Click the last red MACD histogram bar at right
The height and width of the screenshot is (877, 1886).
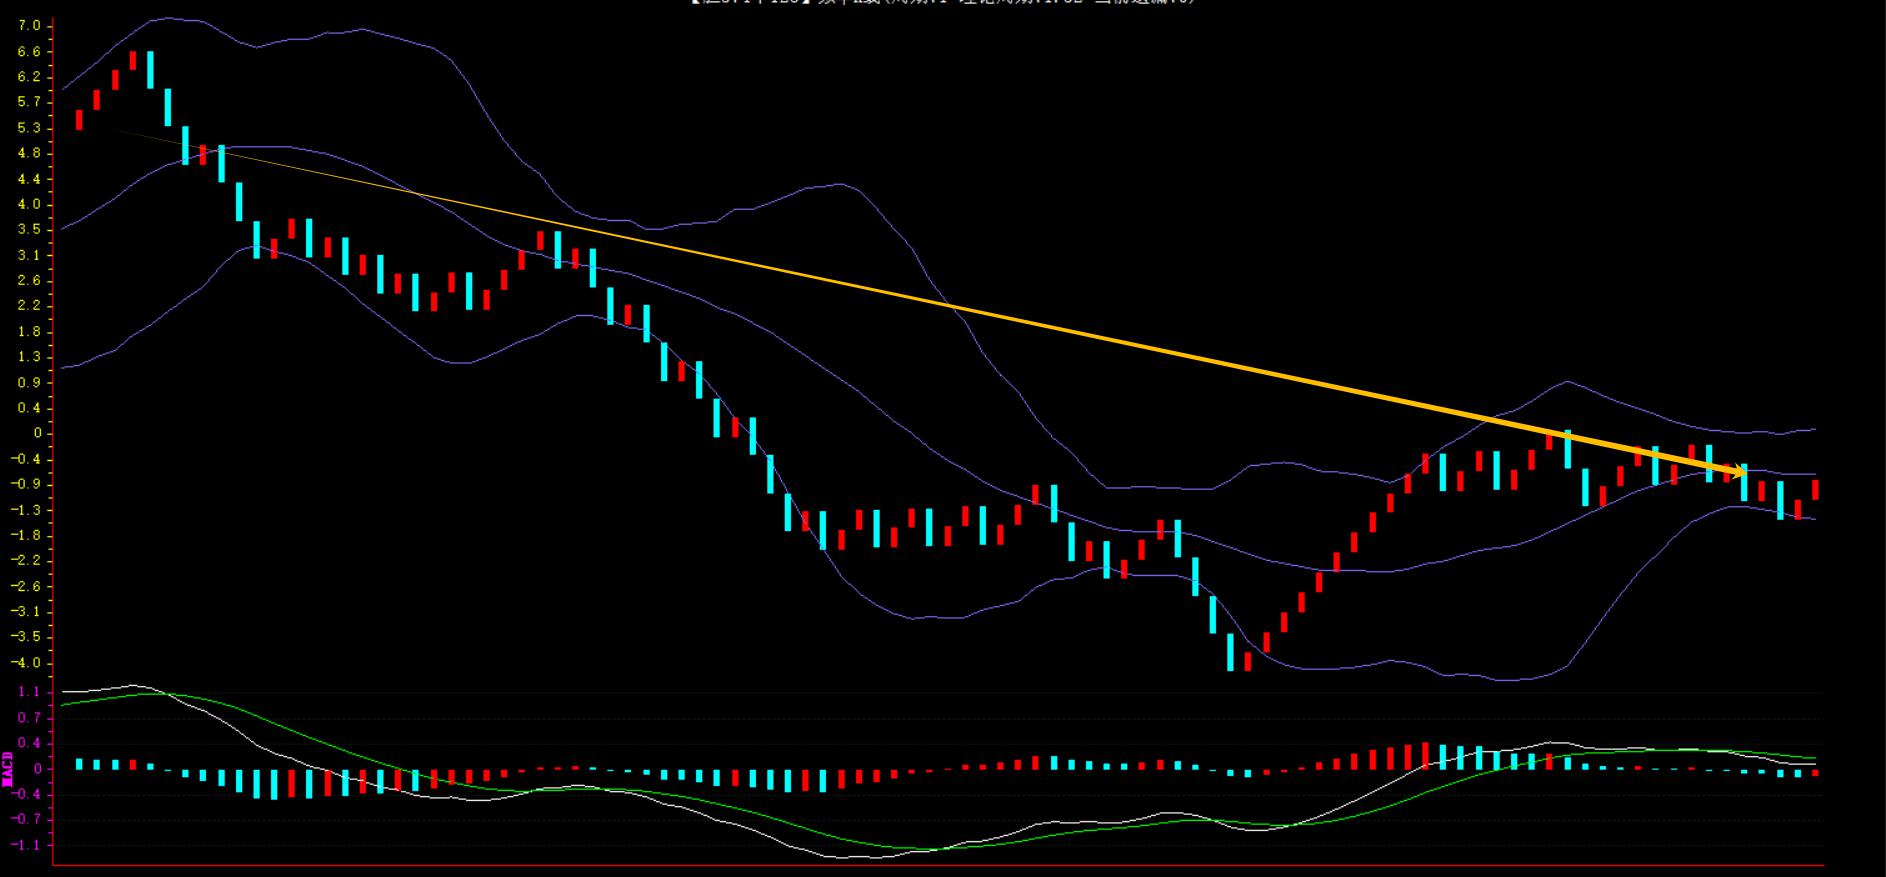pos(1815,773)
